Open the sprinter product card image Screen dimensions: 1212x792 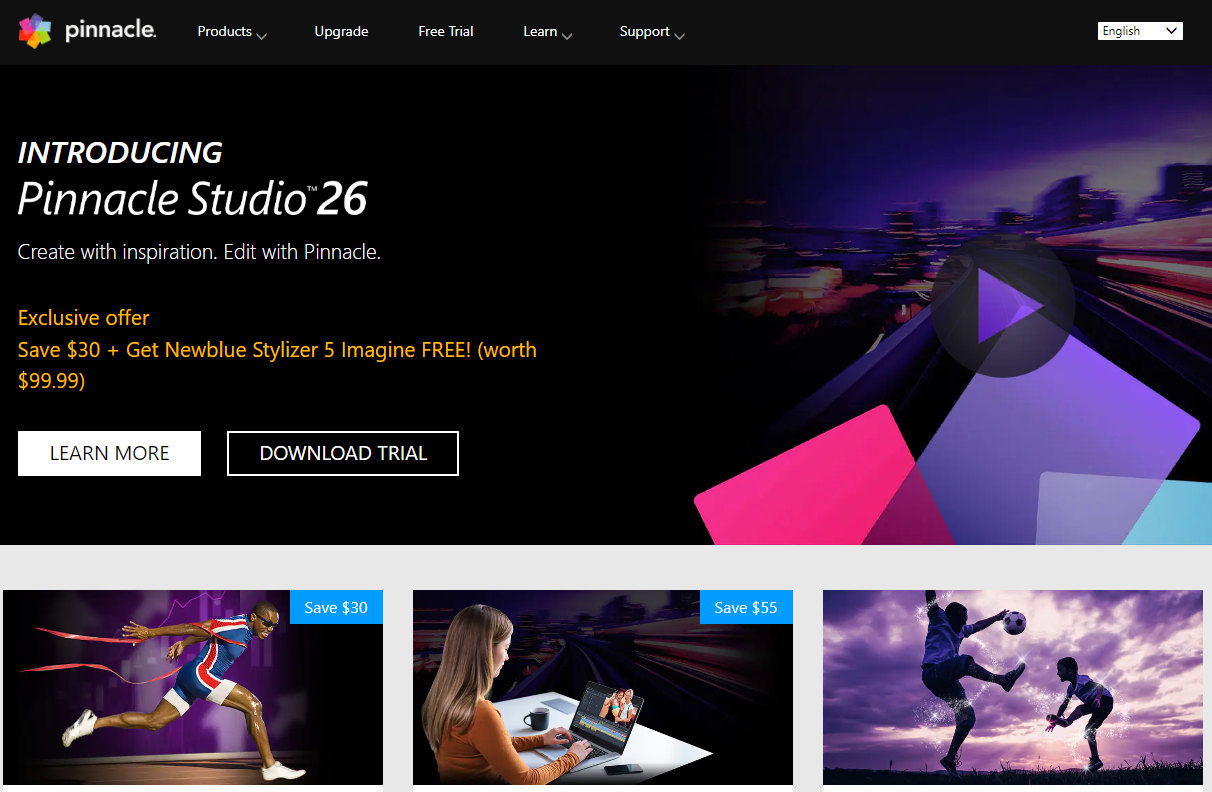pos(193,687)
